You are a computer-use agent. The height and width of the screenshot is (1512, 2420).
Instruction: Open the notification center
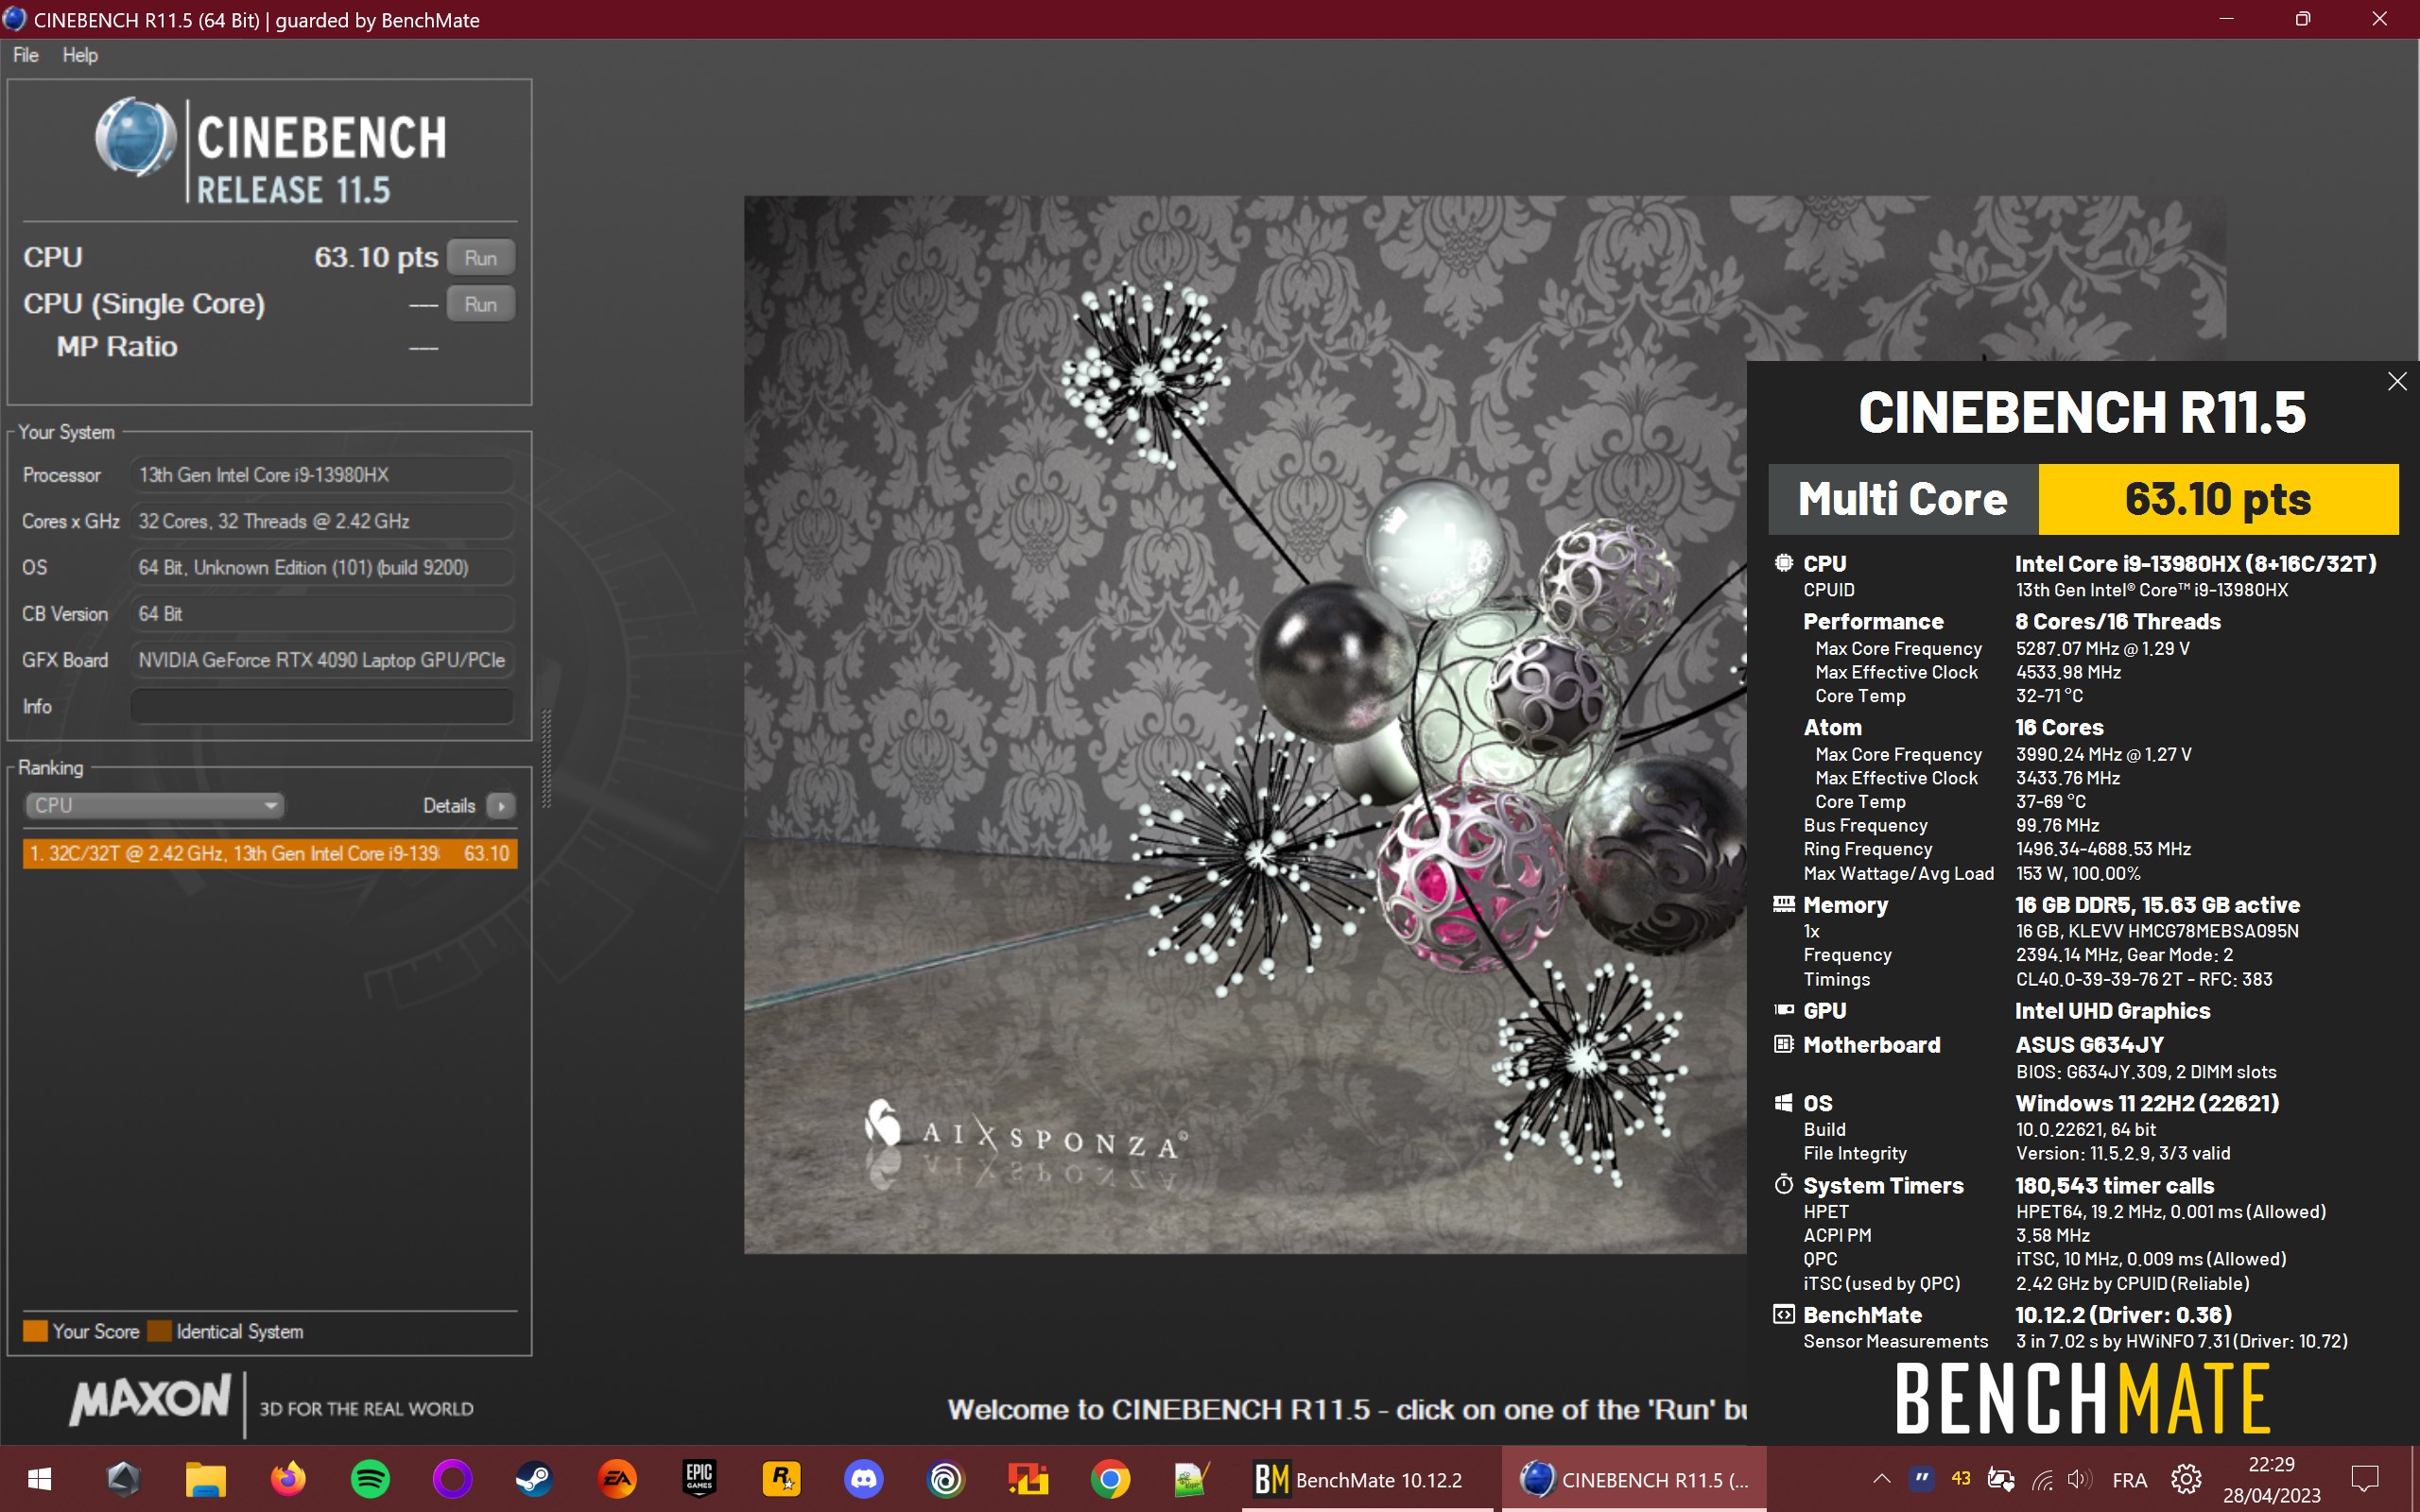[x=2365, y=1479]
